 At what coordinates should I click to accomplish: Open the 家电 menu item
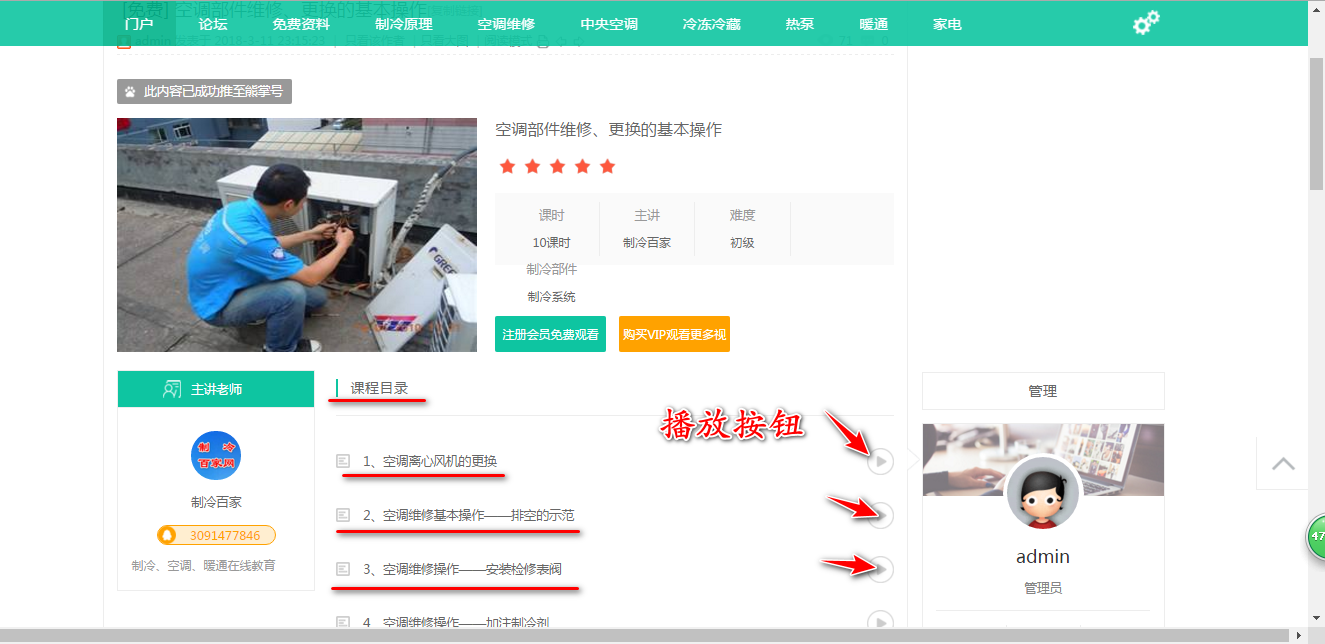(947, 24)
